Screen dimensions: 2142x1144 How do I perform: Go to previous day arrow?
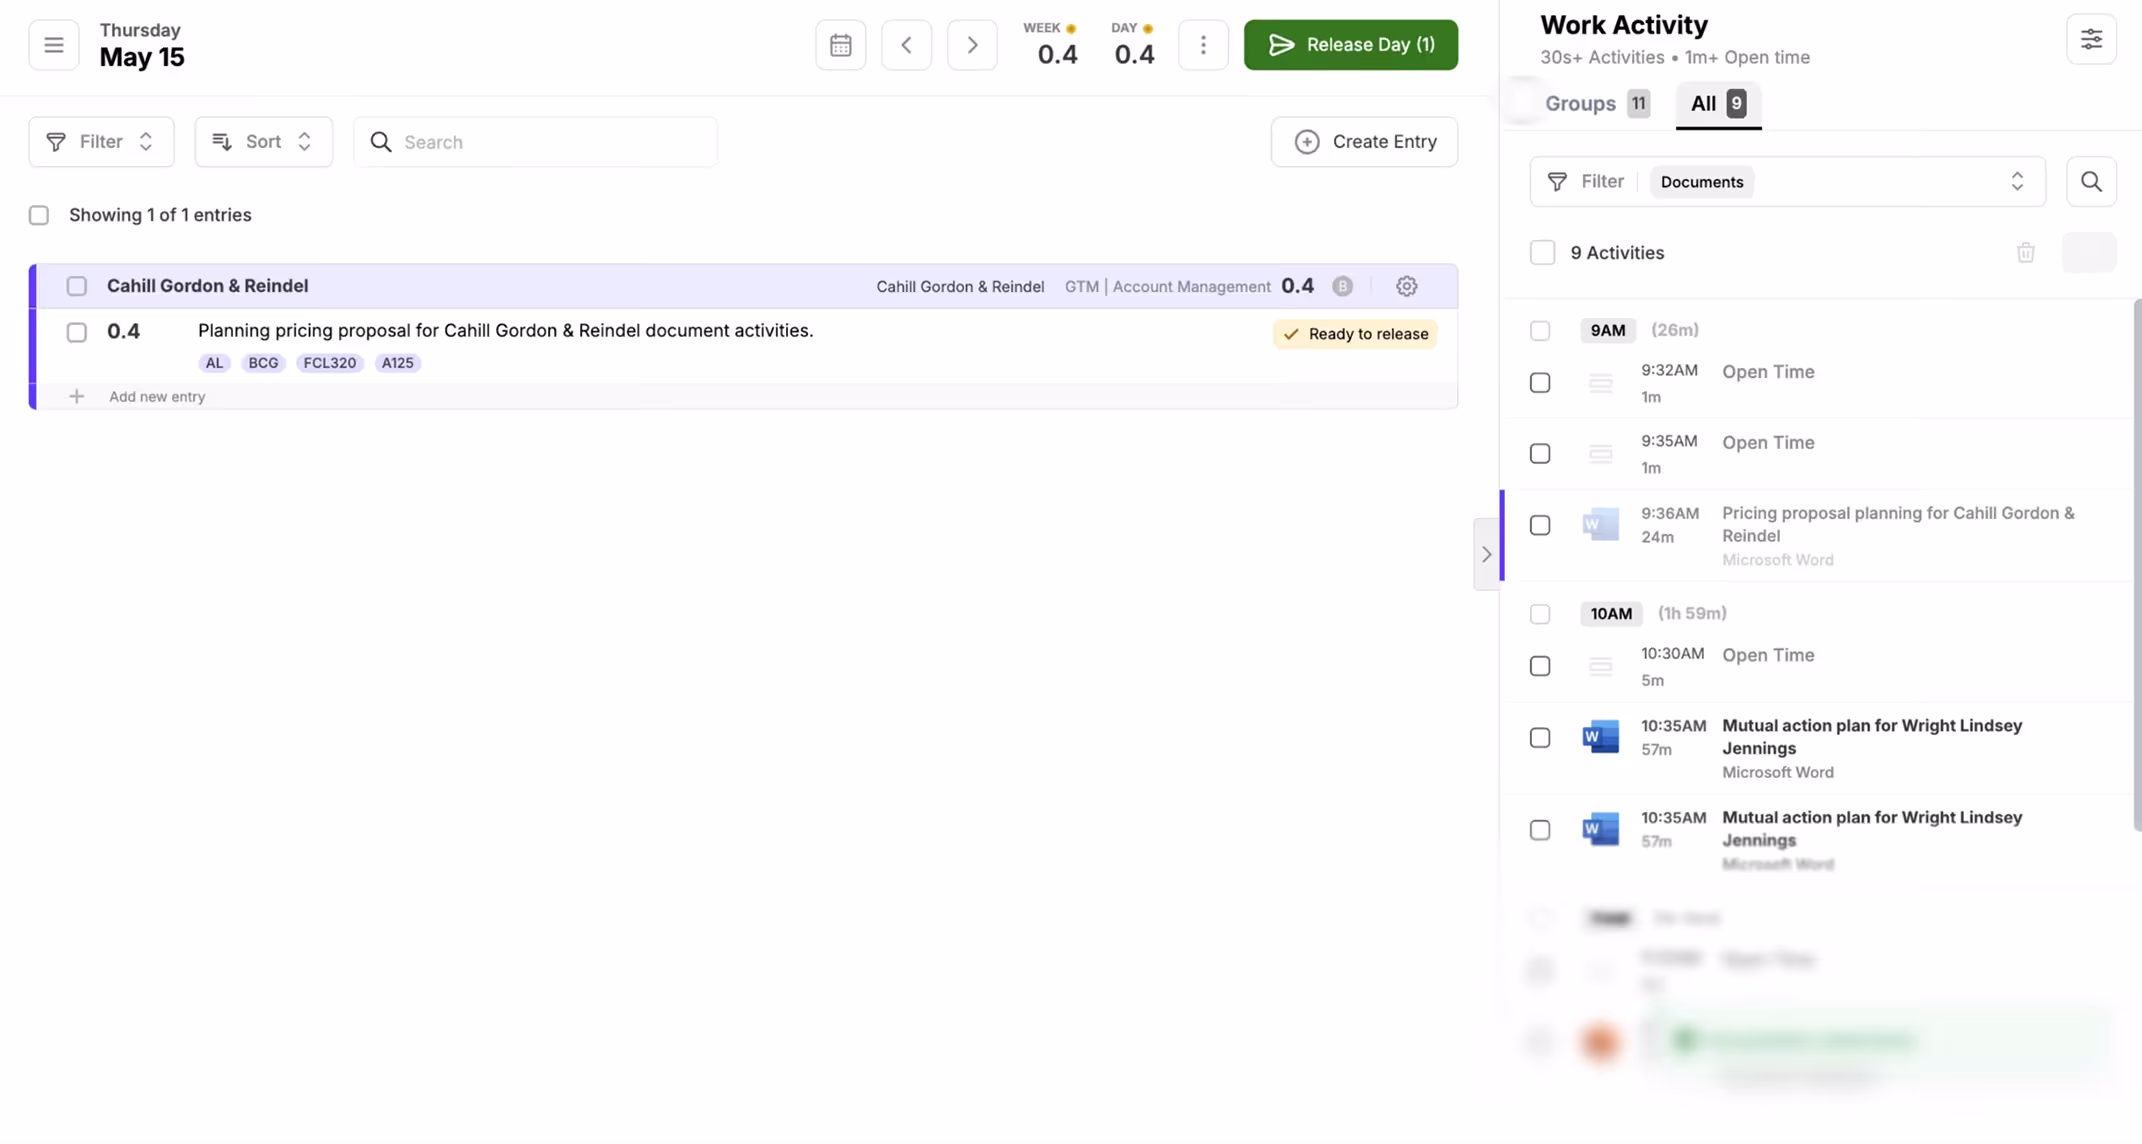906,45
